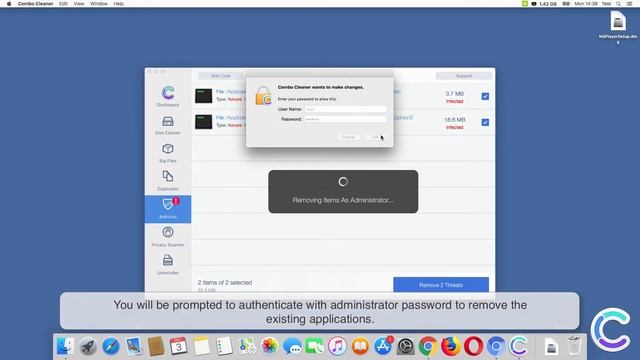This screenshot has width=640, height=360.
Task: Open Notes from the dock
Action: 201,346
